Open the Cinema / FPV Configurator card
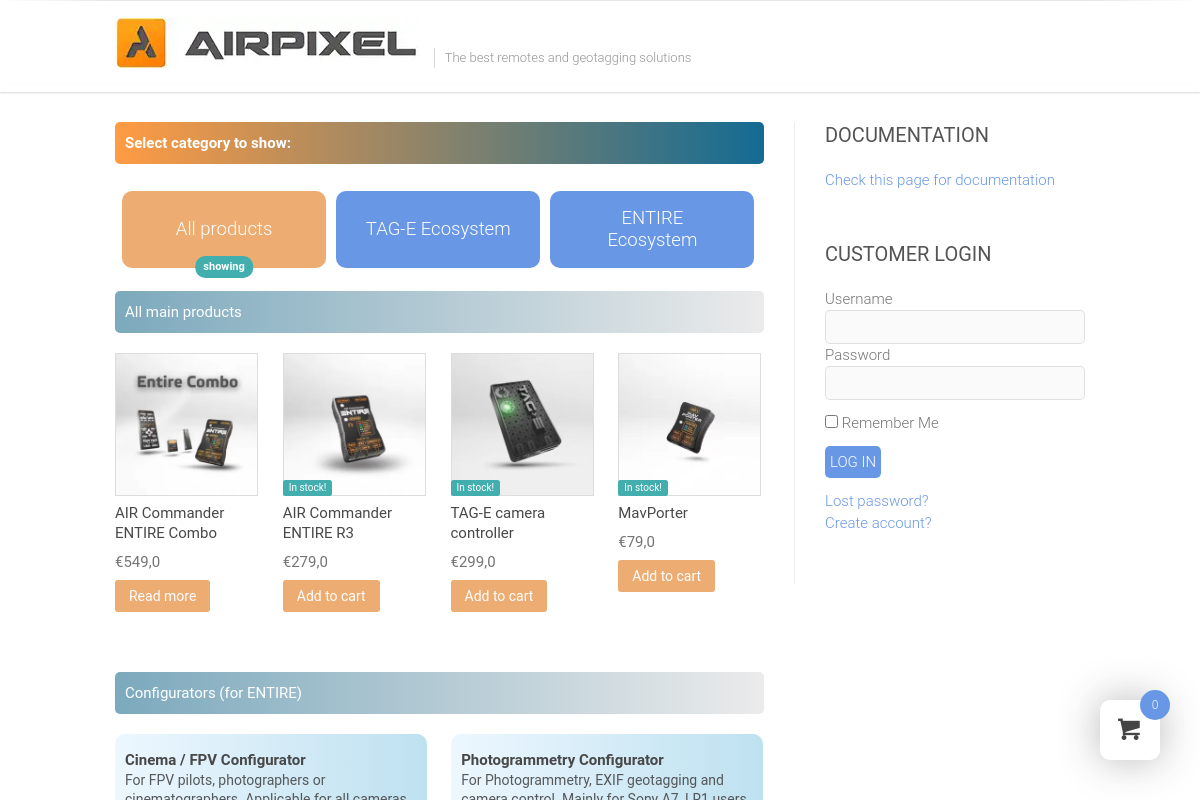Screen dimensions: 1200x800 [x=271, y=767]
